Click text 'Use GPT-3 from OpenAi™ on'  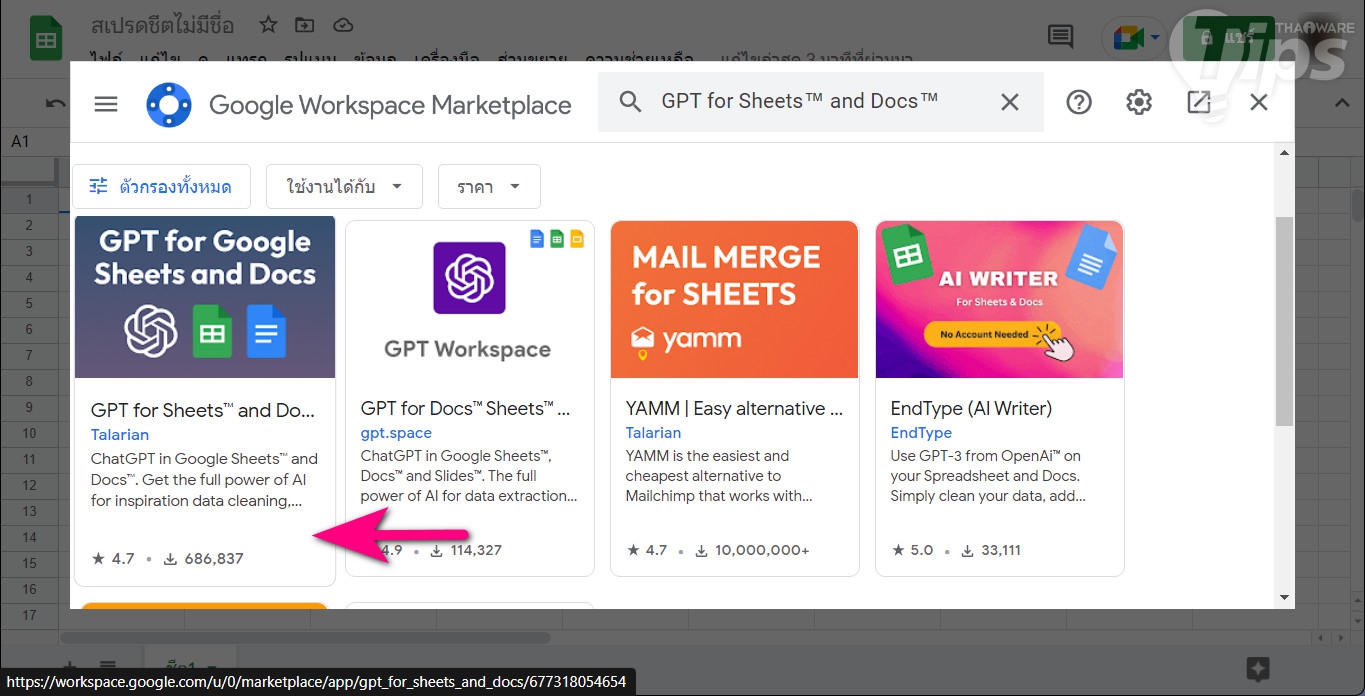[x=986, y=455]
